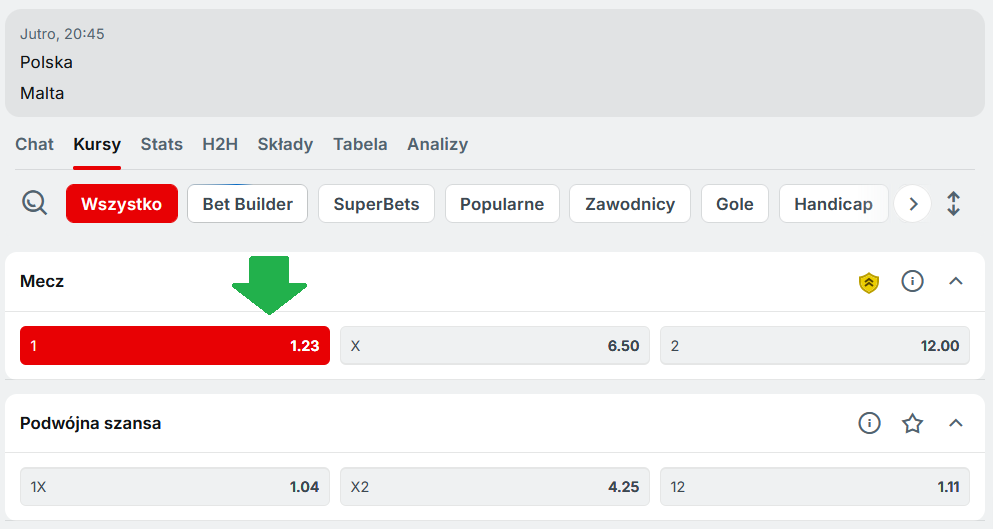Click the search markets magnifier icon

coord(35,204)
